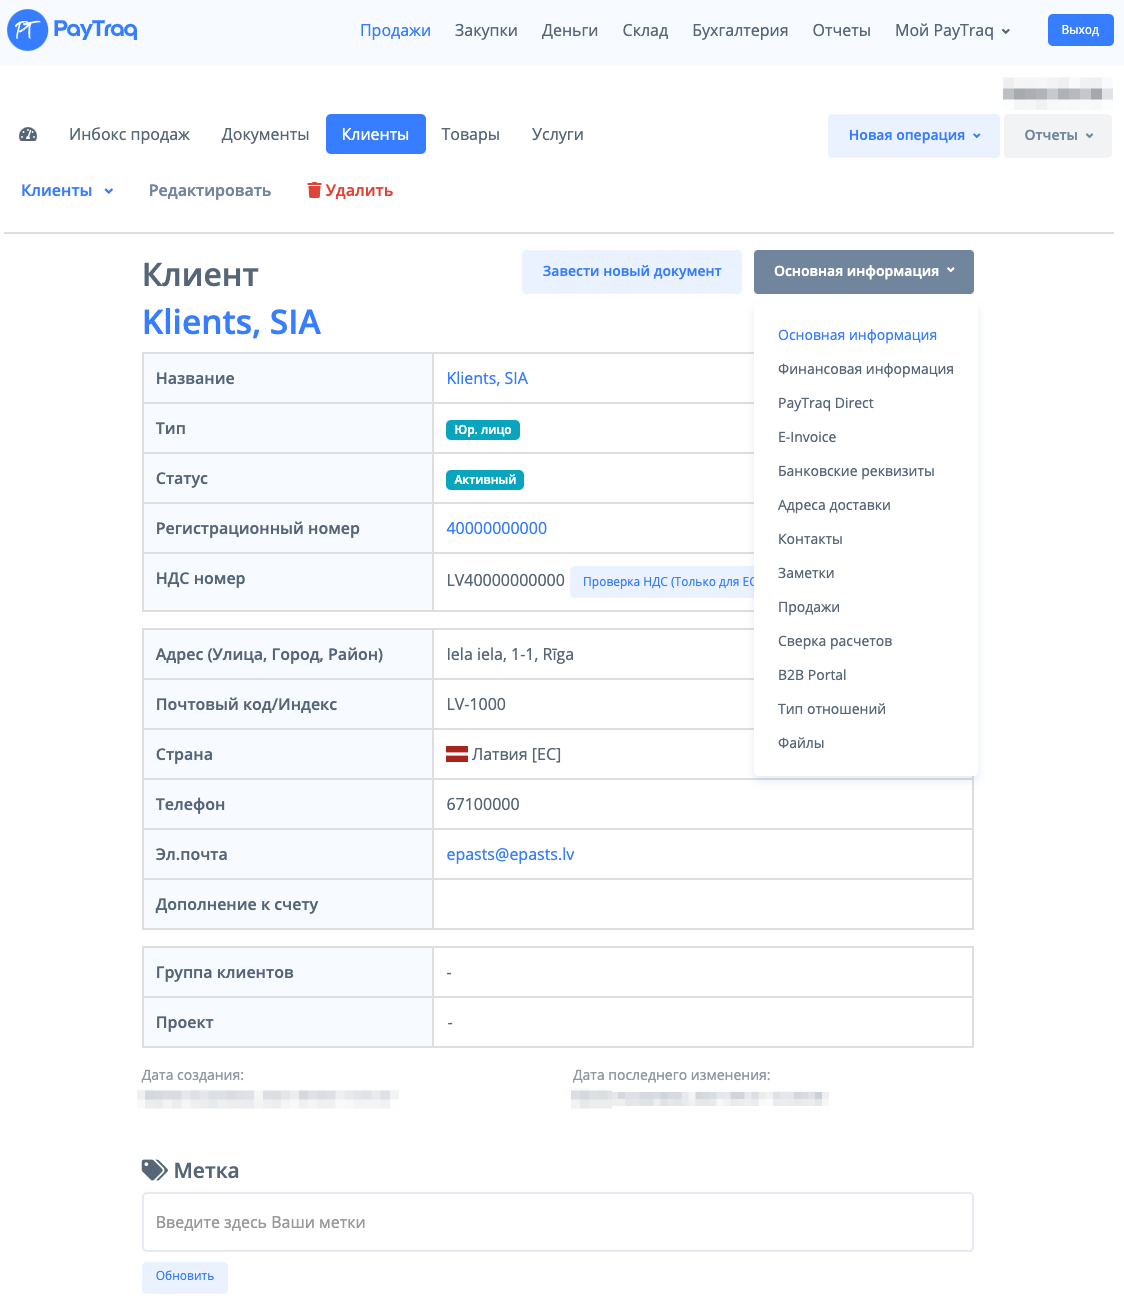Expand the Отчеты dropdown button

point(1058,135)
